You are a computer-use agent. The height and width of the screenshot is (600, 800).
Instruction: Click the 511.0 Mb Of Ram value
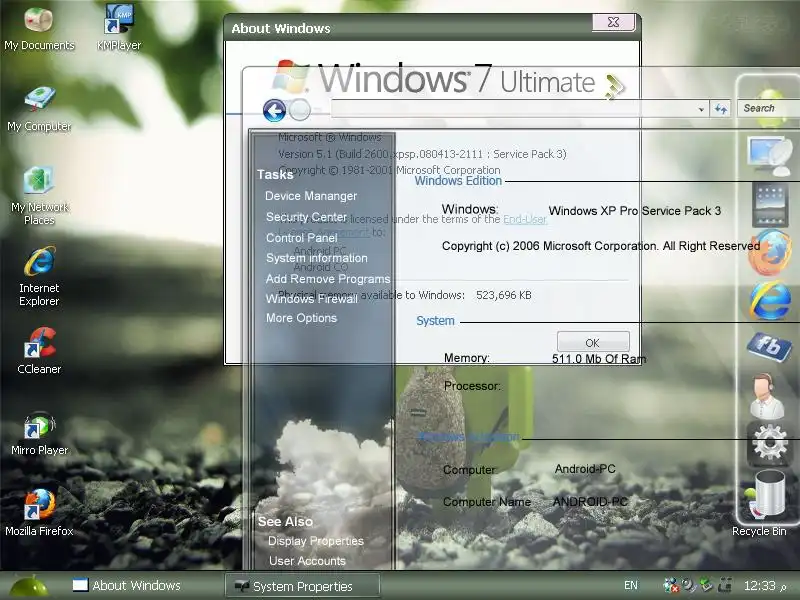click(x=598, y=359)
